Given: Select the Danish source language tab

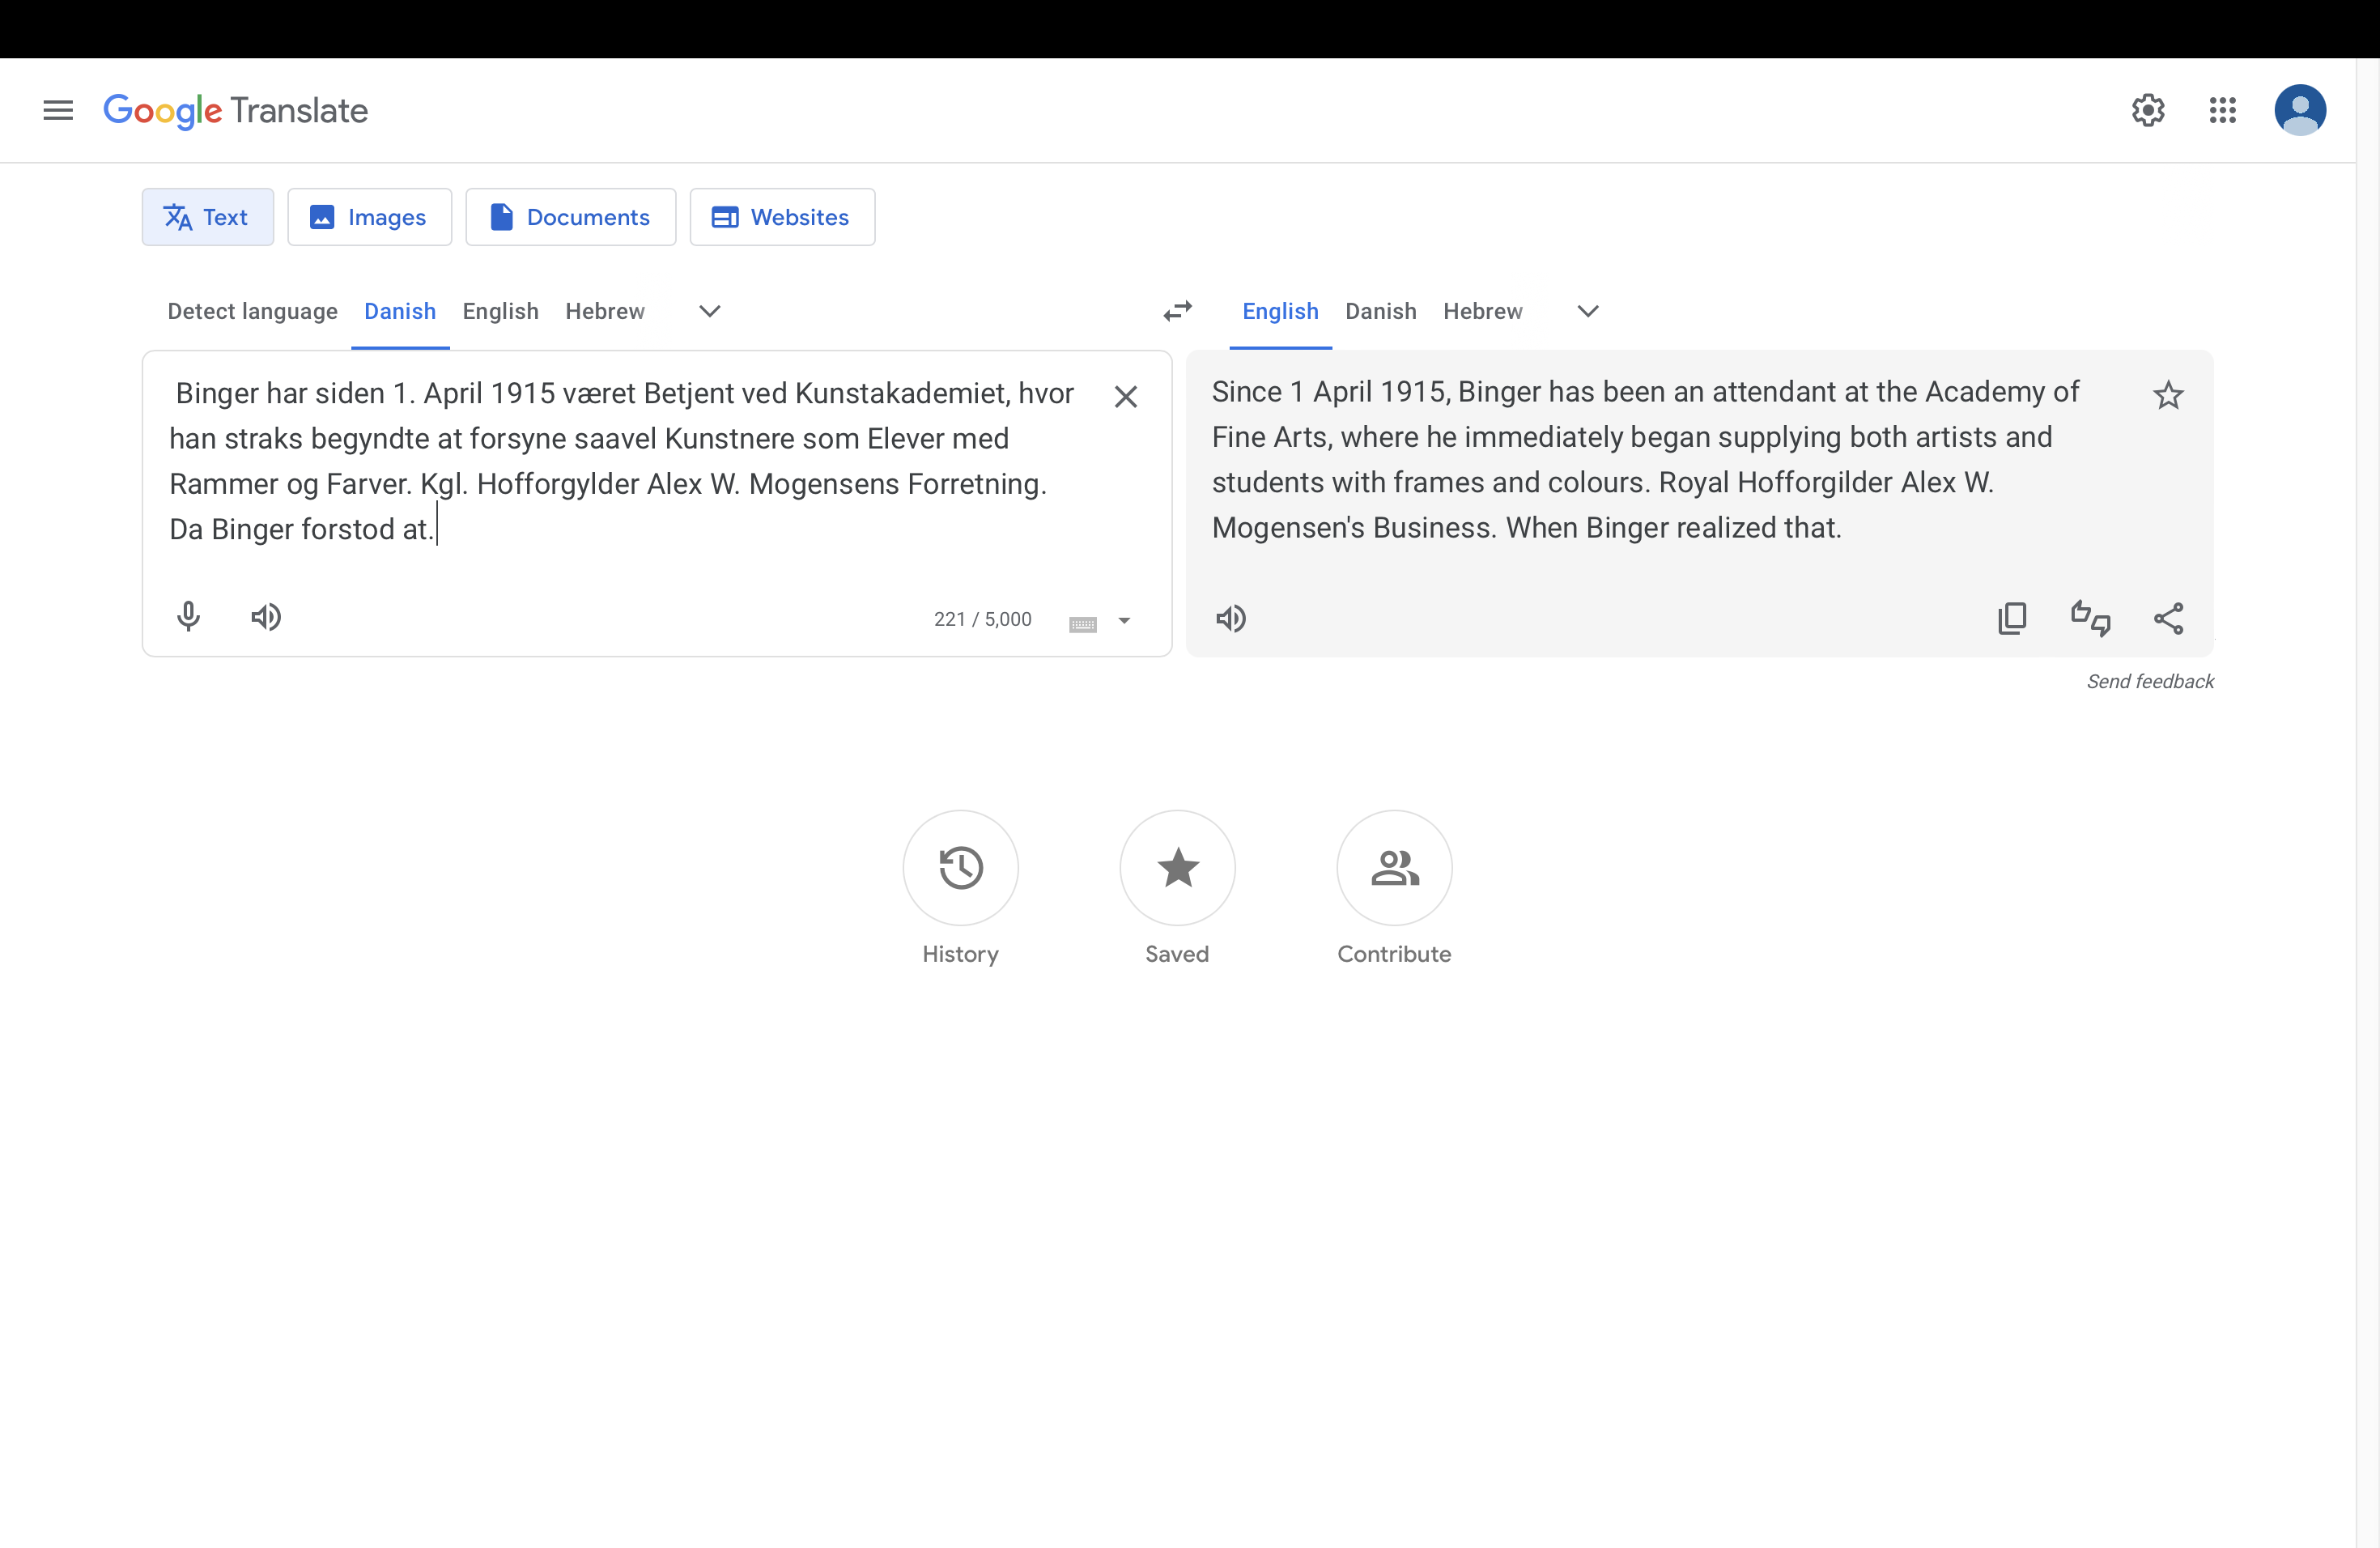Looking at the screenshot, I should (399, 311).
